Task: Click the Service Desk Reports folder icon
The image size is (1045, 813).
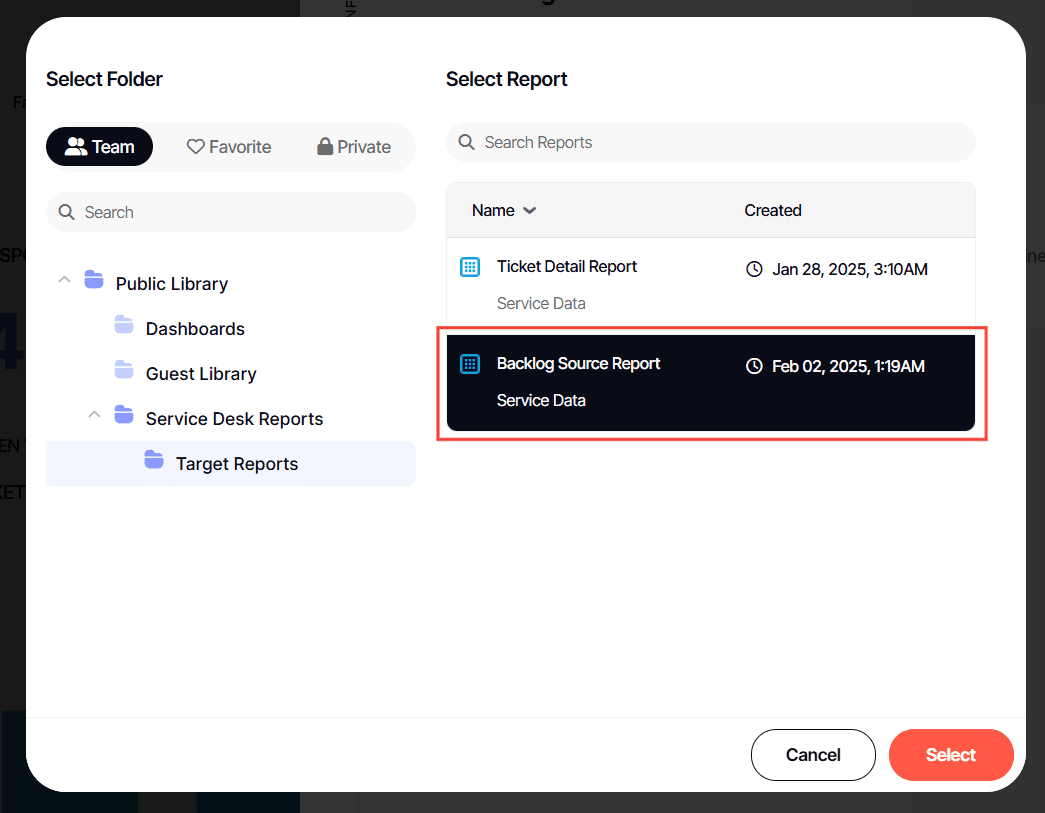Action: (x=124, y=415)
